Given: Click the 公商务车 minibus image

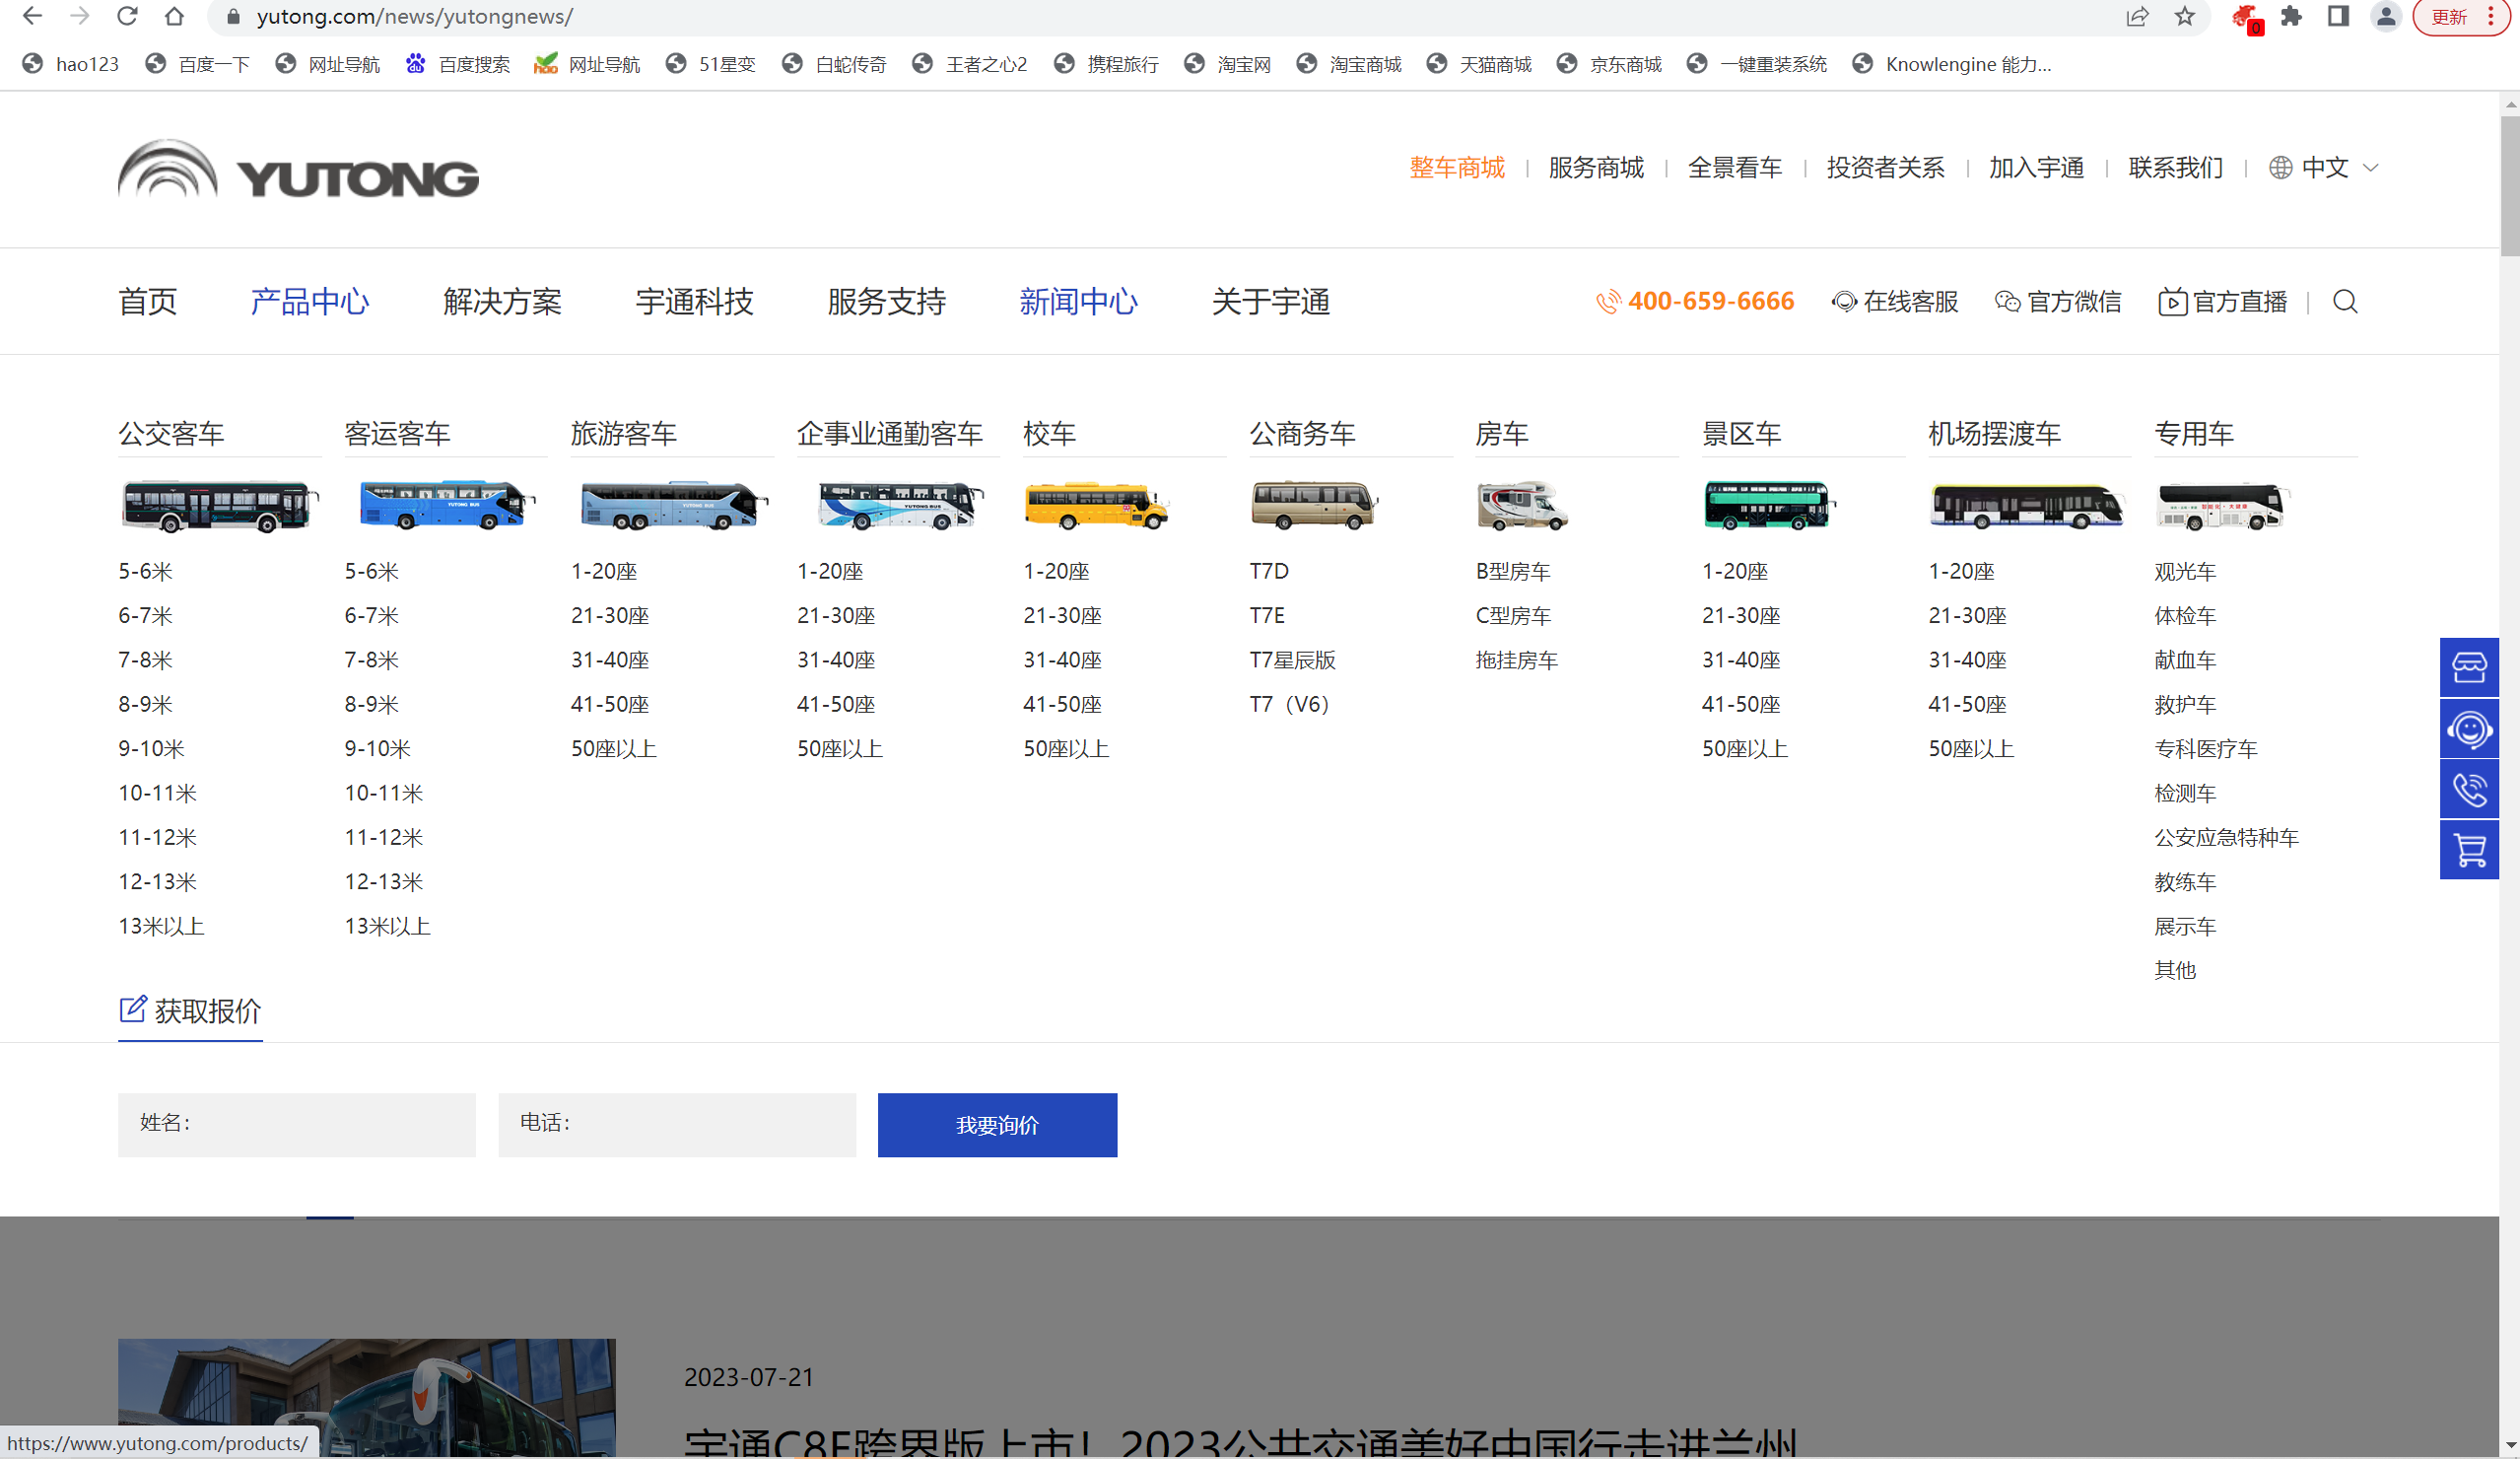Looking at the screenshot, I should pyautogui.click(x=1314, y=505).
